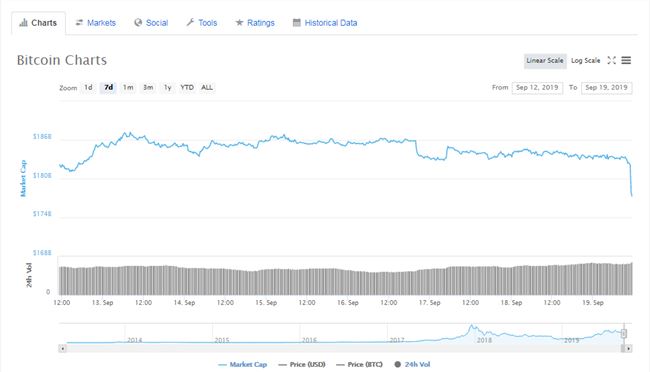
Task: Set zoom range to ALL
Action: (207, 88)
